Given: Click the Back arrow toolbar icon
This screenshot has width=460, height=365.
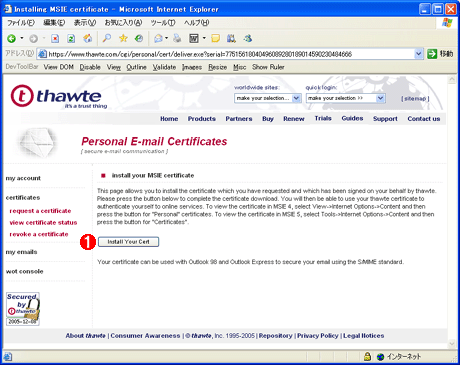Looking at the screenshot, I should [x=11, y=39].
